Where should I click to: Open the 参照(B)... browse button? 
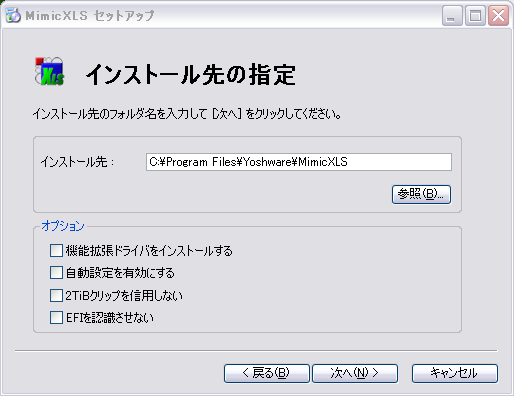pos(421,194)
